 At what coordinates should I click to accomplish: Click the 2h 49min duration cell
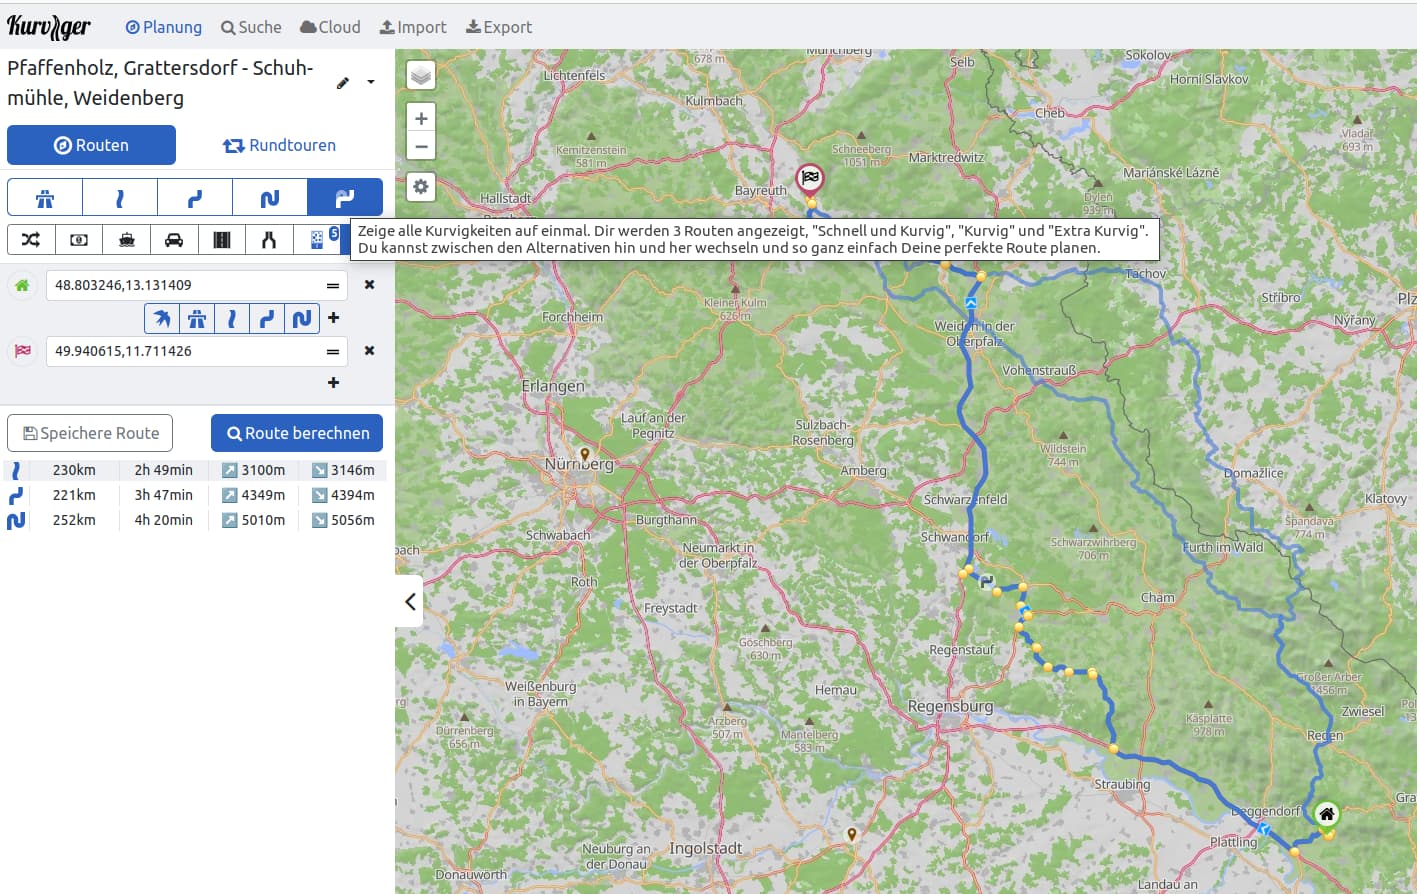(164, 470)
